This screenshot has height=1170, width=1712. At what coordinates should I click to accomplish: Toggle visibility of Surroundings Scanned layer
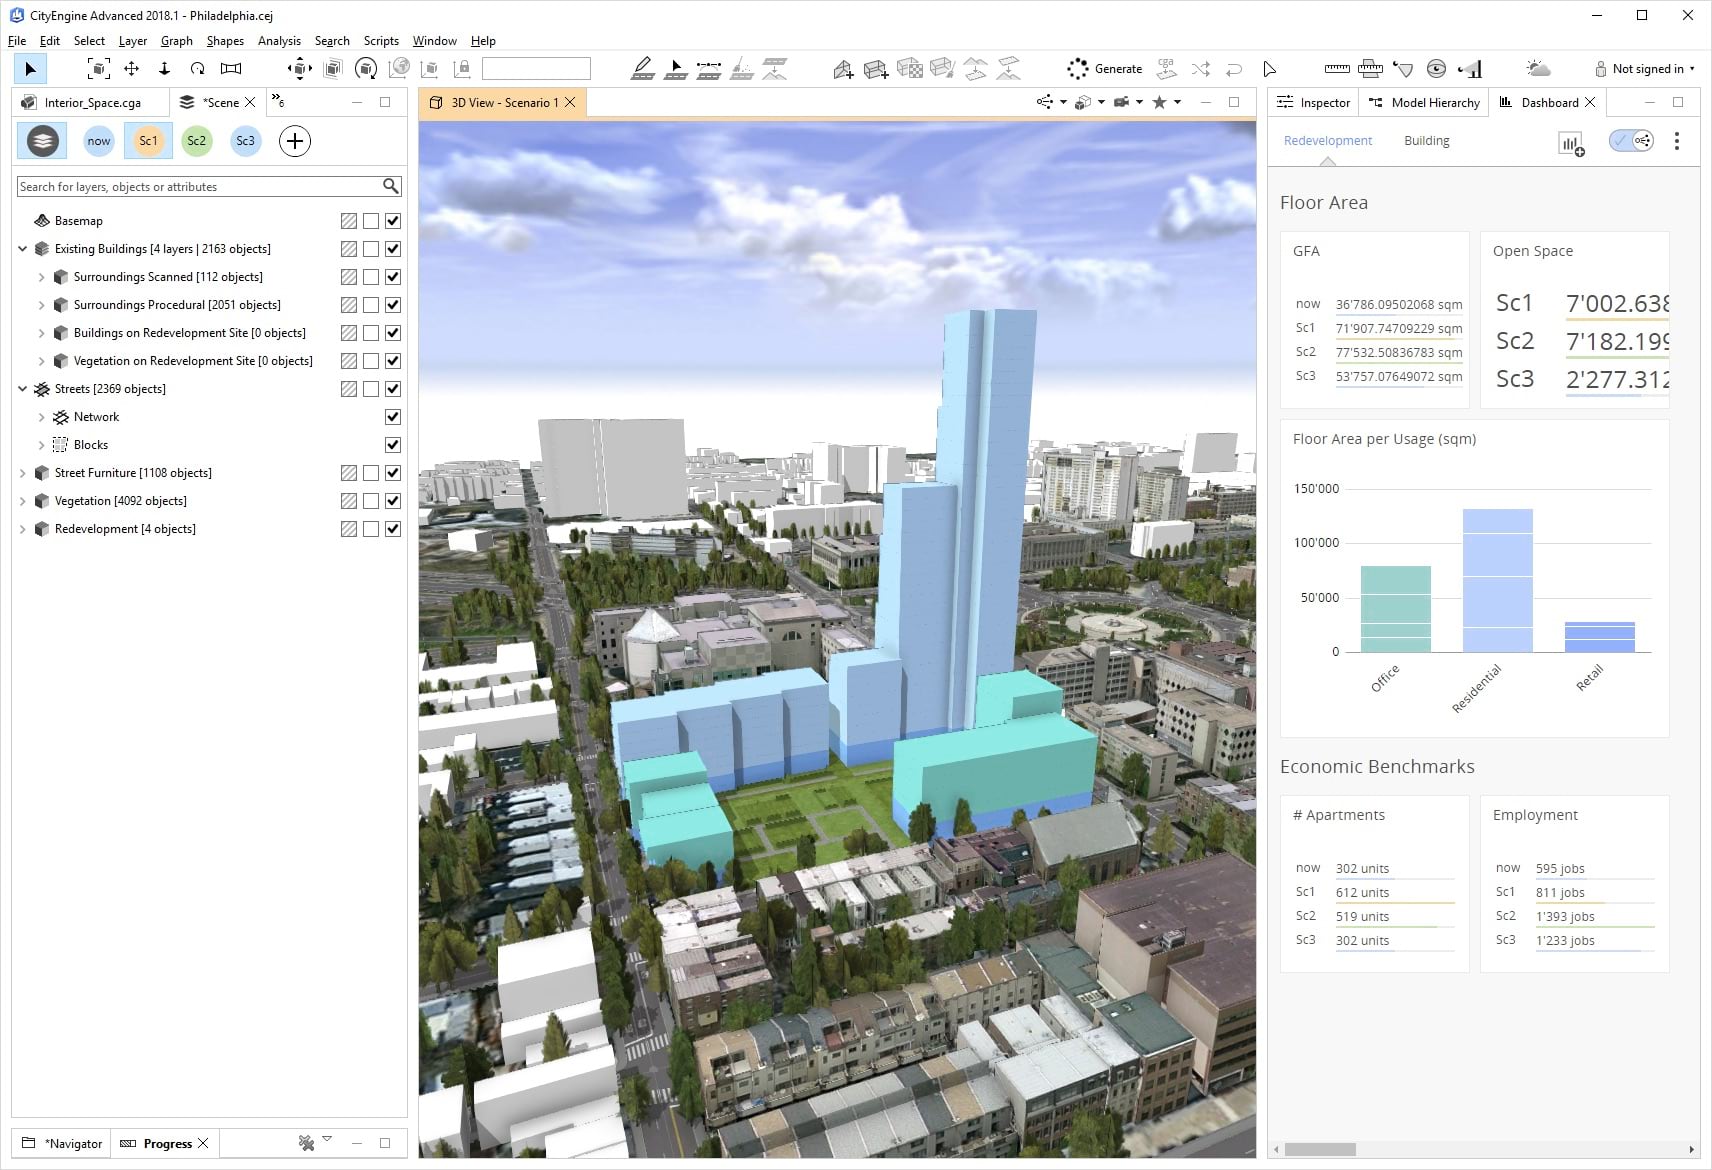[x=393, y=277]
